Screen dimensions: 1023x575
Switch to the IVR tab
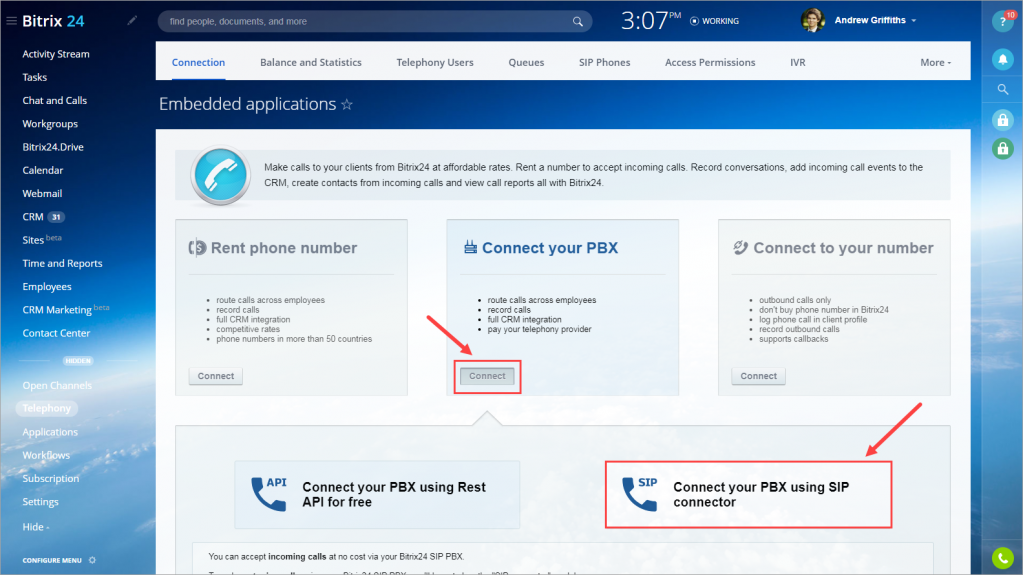click(x=797, y=63)
